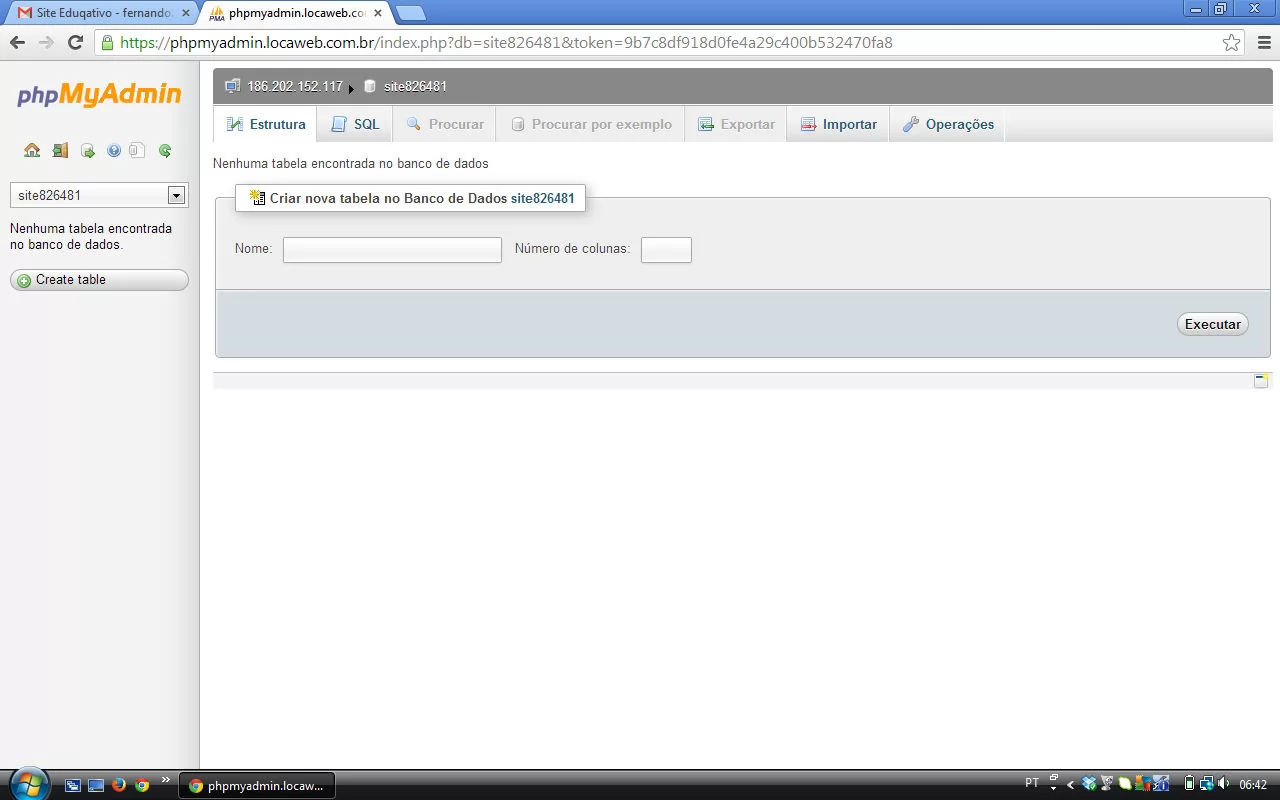This screenshot has height=800, width=1280.
Task: Click the Chrome wrench menu icon
Action: click(x=1263, y=43)
